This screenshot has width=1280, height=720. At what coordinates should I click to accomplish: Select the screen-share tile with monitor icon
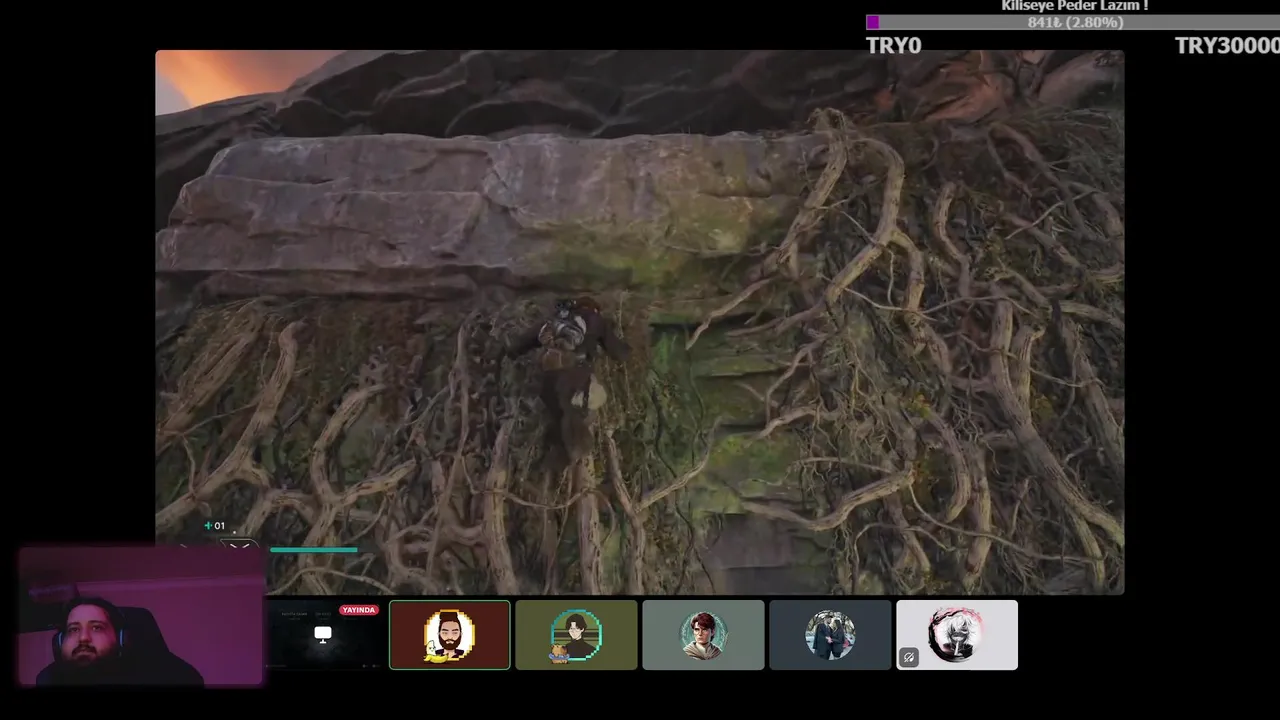coord(324,635)
